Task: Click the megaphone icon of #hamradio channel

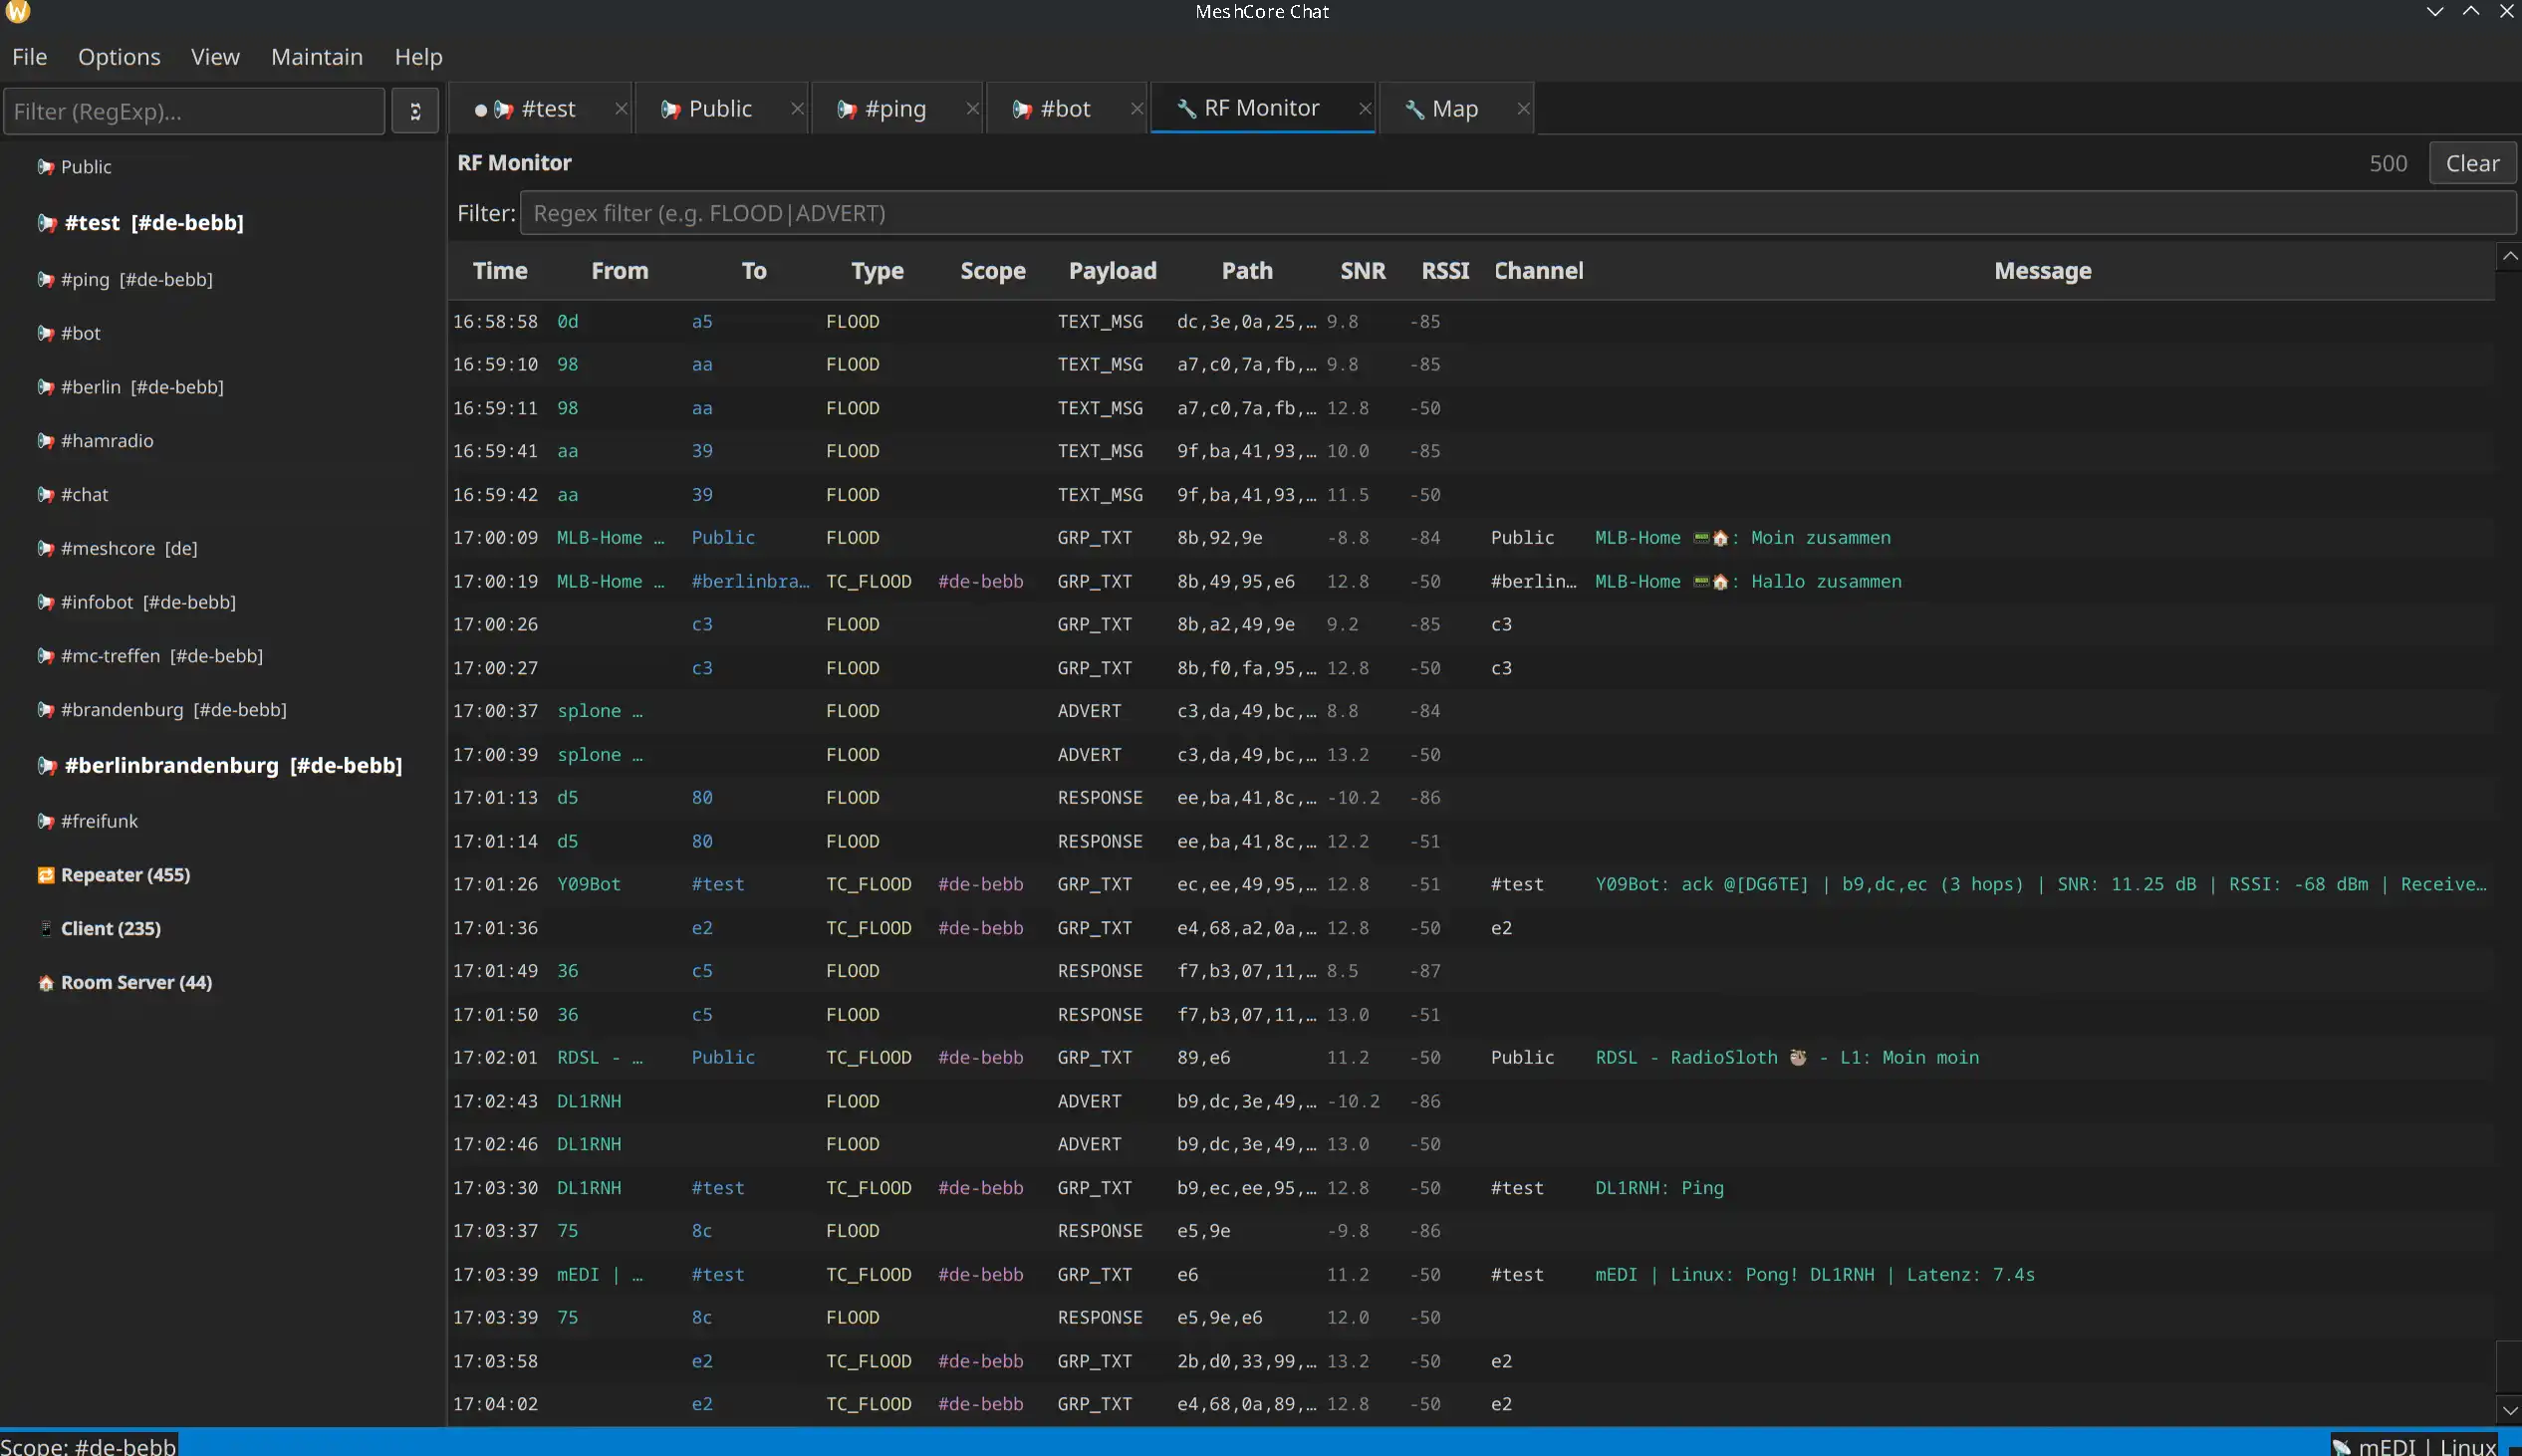Action: click(45, 441)
